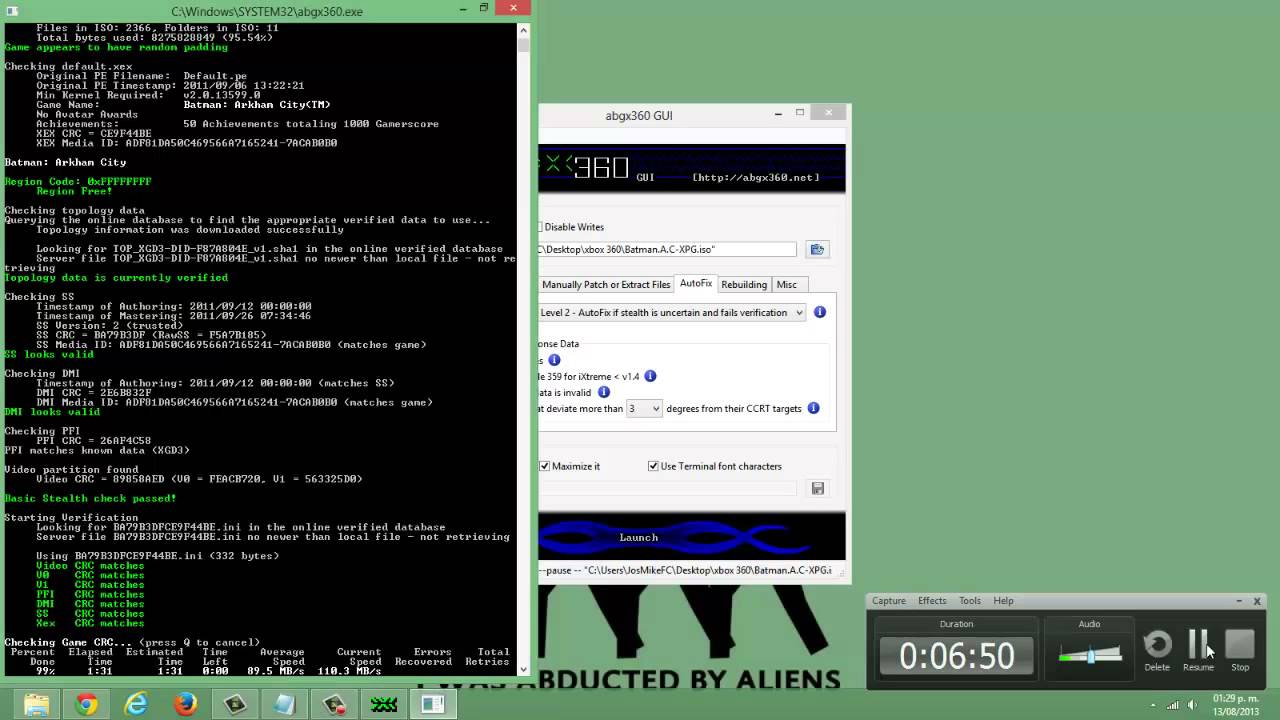The image size is (1280, 720).
Task: Click 'Basic Stealth check passed!' console line
Action: (90, 498)
